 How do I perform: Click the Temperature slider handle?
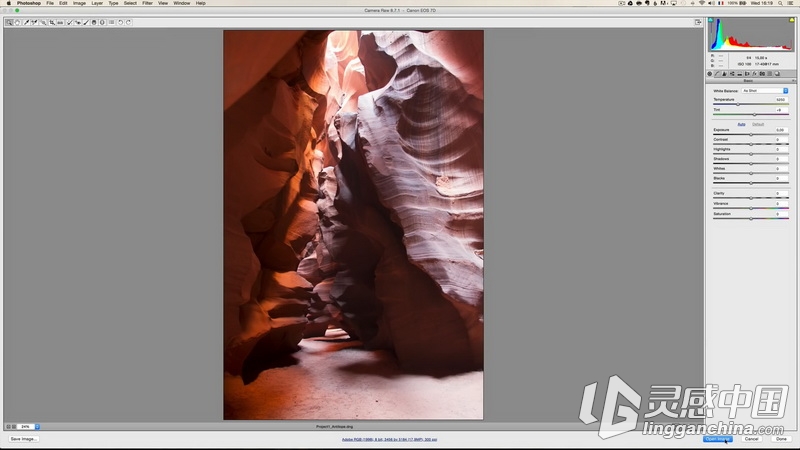pos(738,104)
